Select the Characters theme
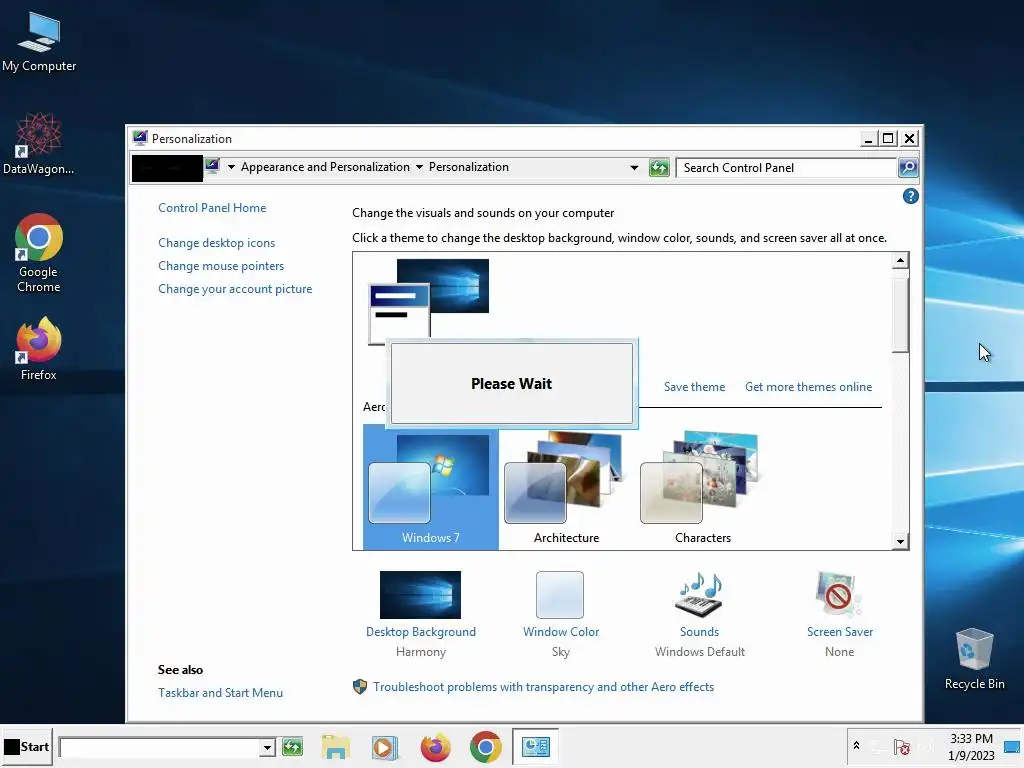 point(703,488)
